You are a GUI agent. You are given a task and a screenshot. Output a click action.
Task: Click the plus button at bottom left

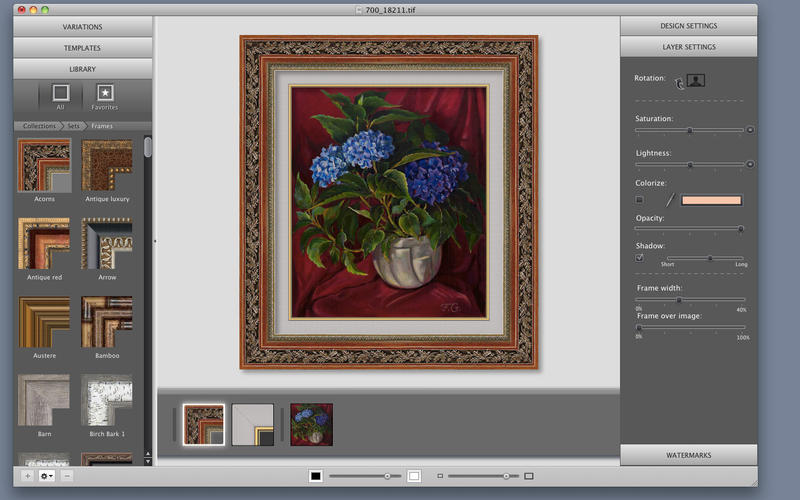27,476
